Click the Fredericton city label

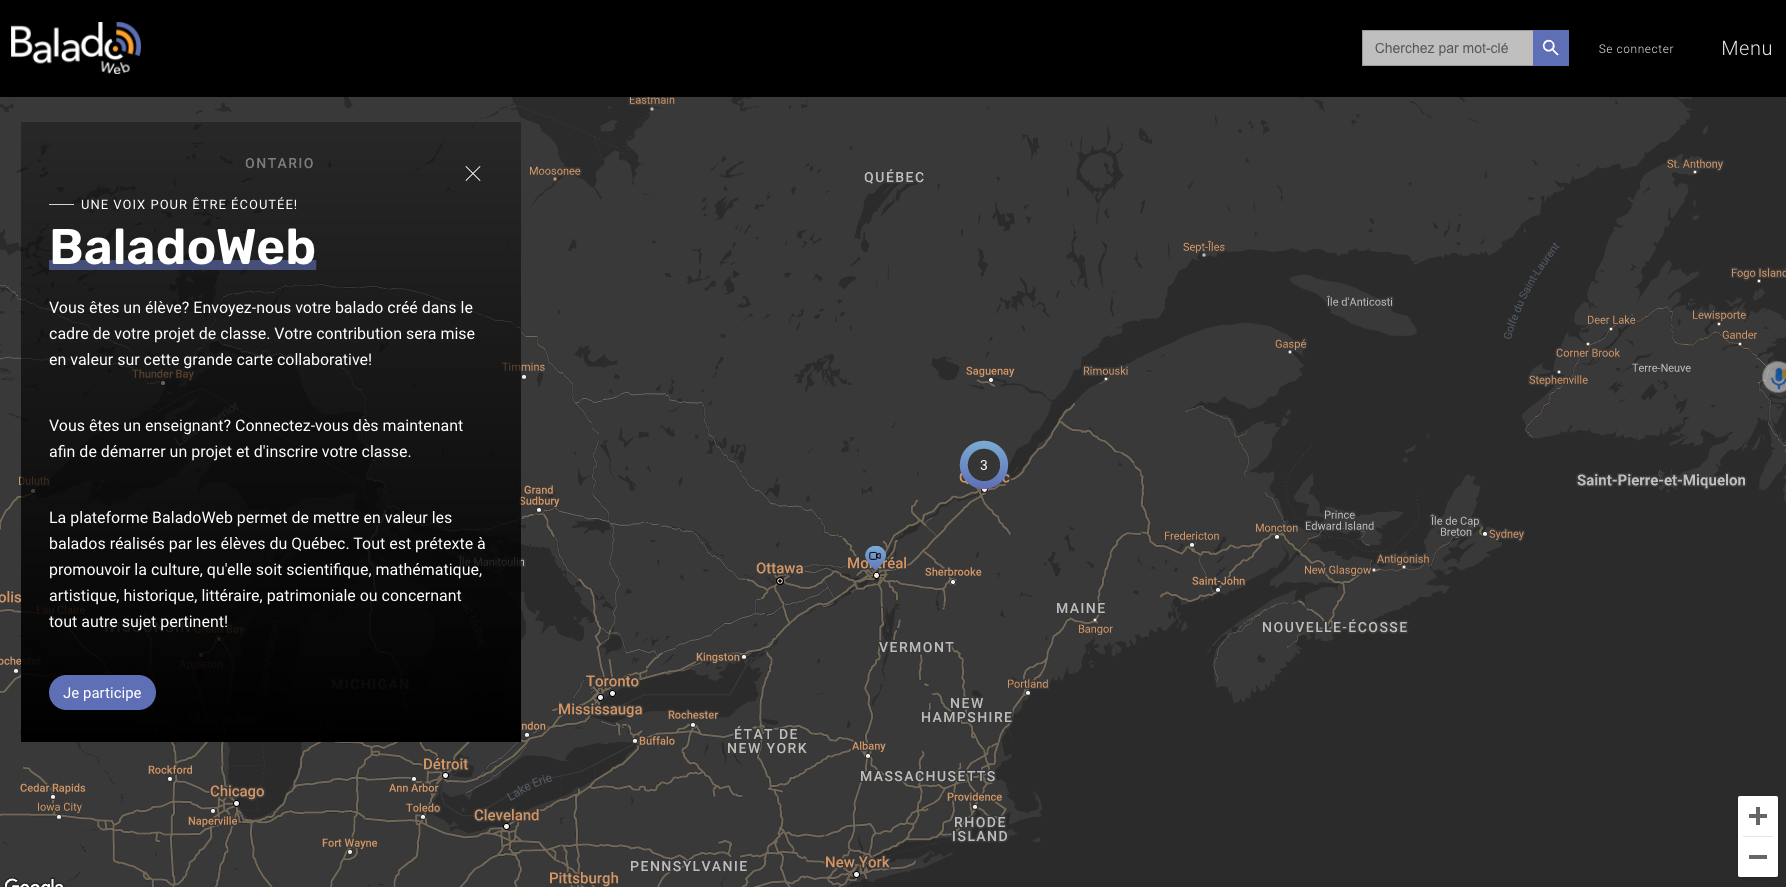(x=1191, y=536)
